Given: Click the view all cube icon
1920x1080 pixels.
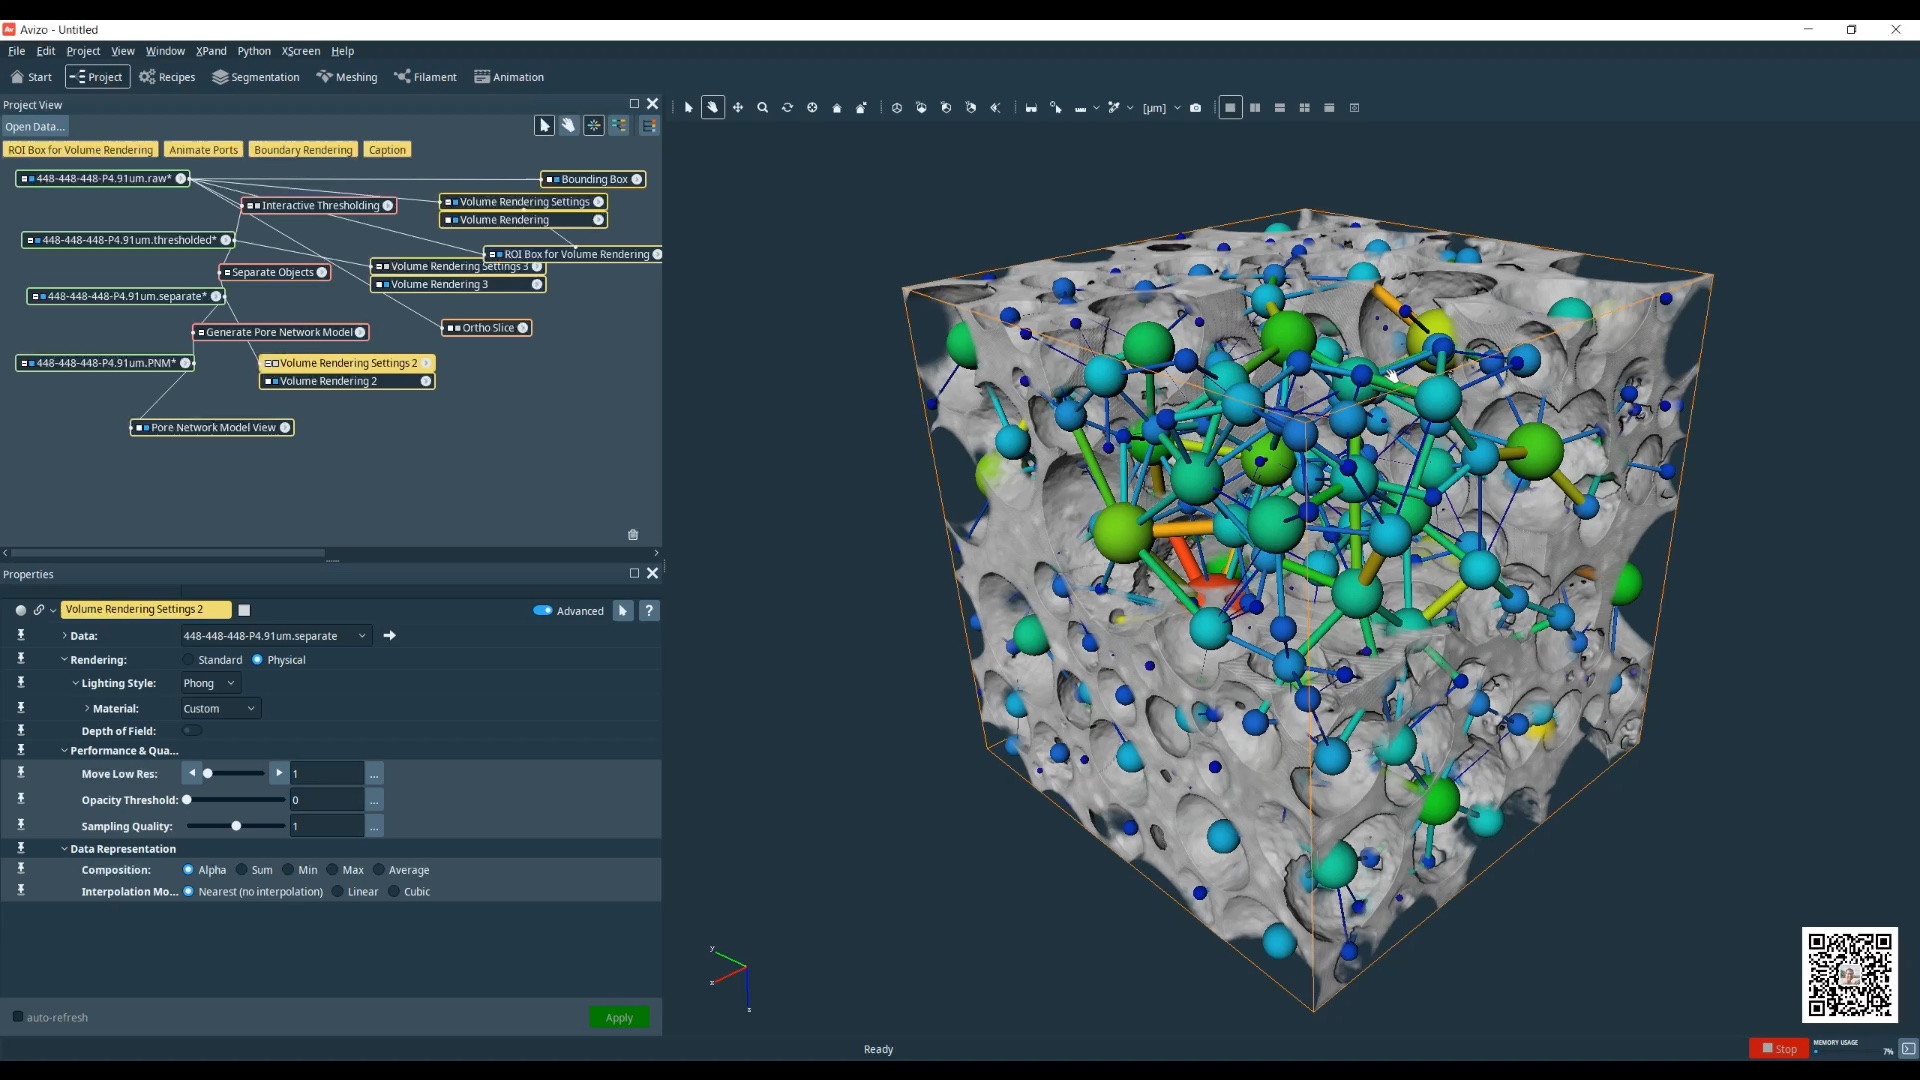Looking at the screenshot, I should coord(897,108).
